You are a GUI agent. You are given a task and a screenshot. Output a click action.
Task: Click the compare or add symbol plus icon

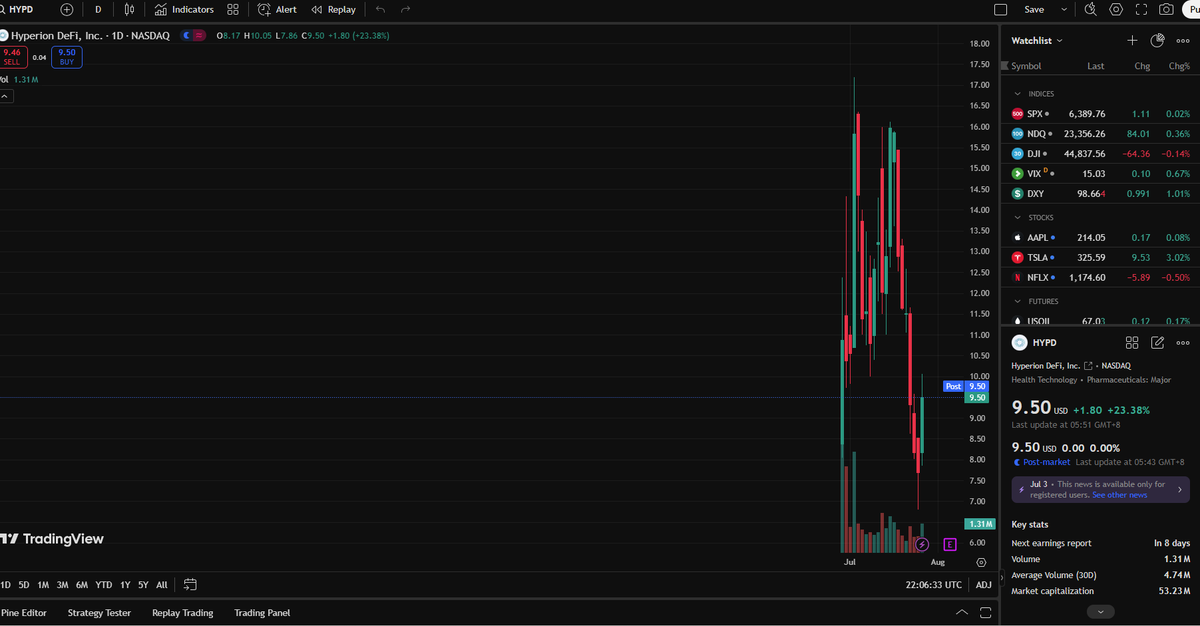pyautogui.click(x=67, y=9)
